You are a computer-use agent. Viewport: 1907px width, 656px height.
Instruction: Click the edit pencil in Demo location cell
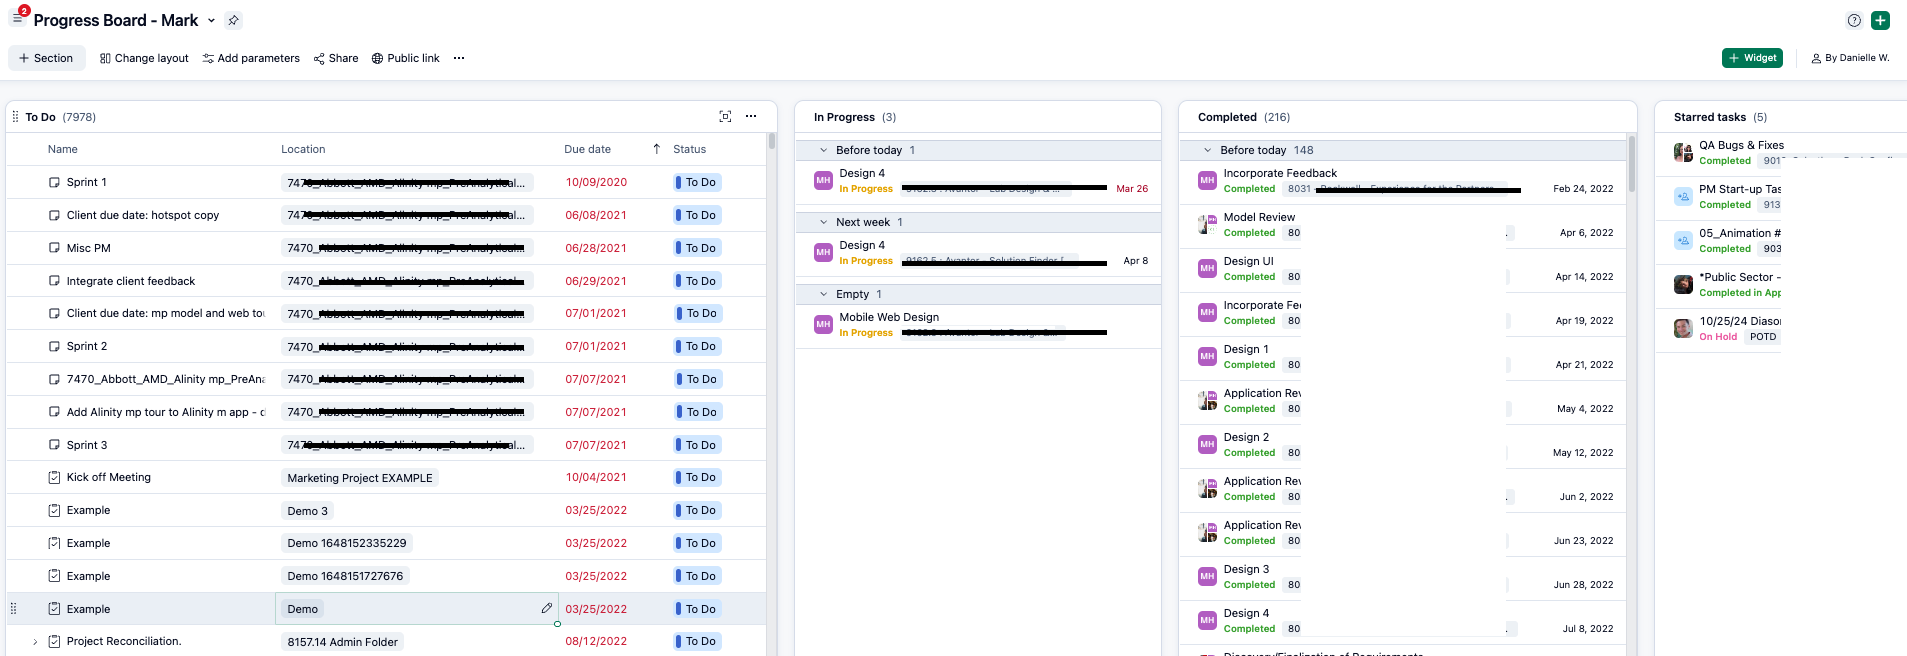(546, 608)
